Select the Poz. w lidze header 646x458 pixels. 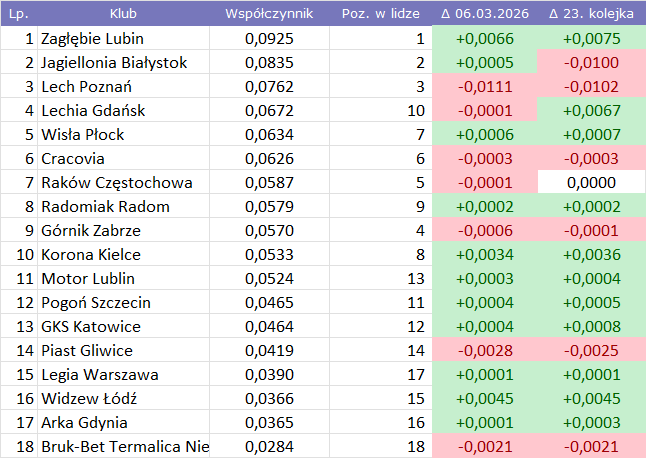378,14
